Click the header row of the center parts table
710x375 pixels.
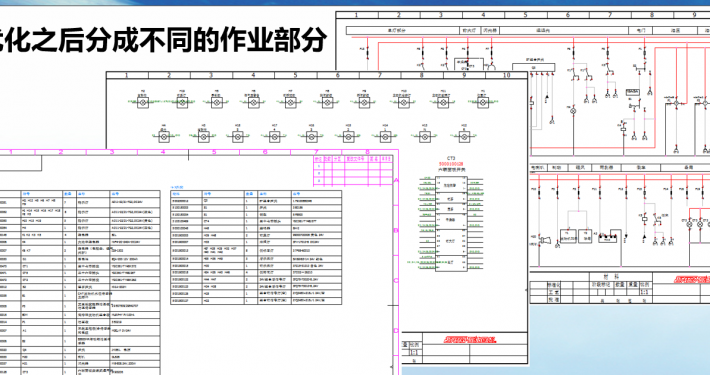(256, 193)
